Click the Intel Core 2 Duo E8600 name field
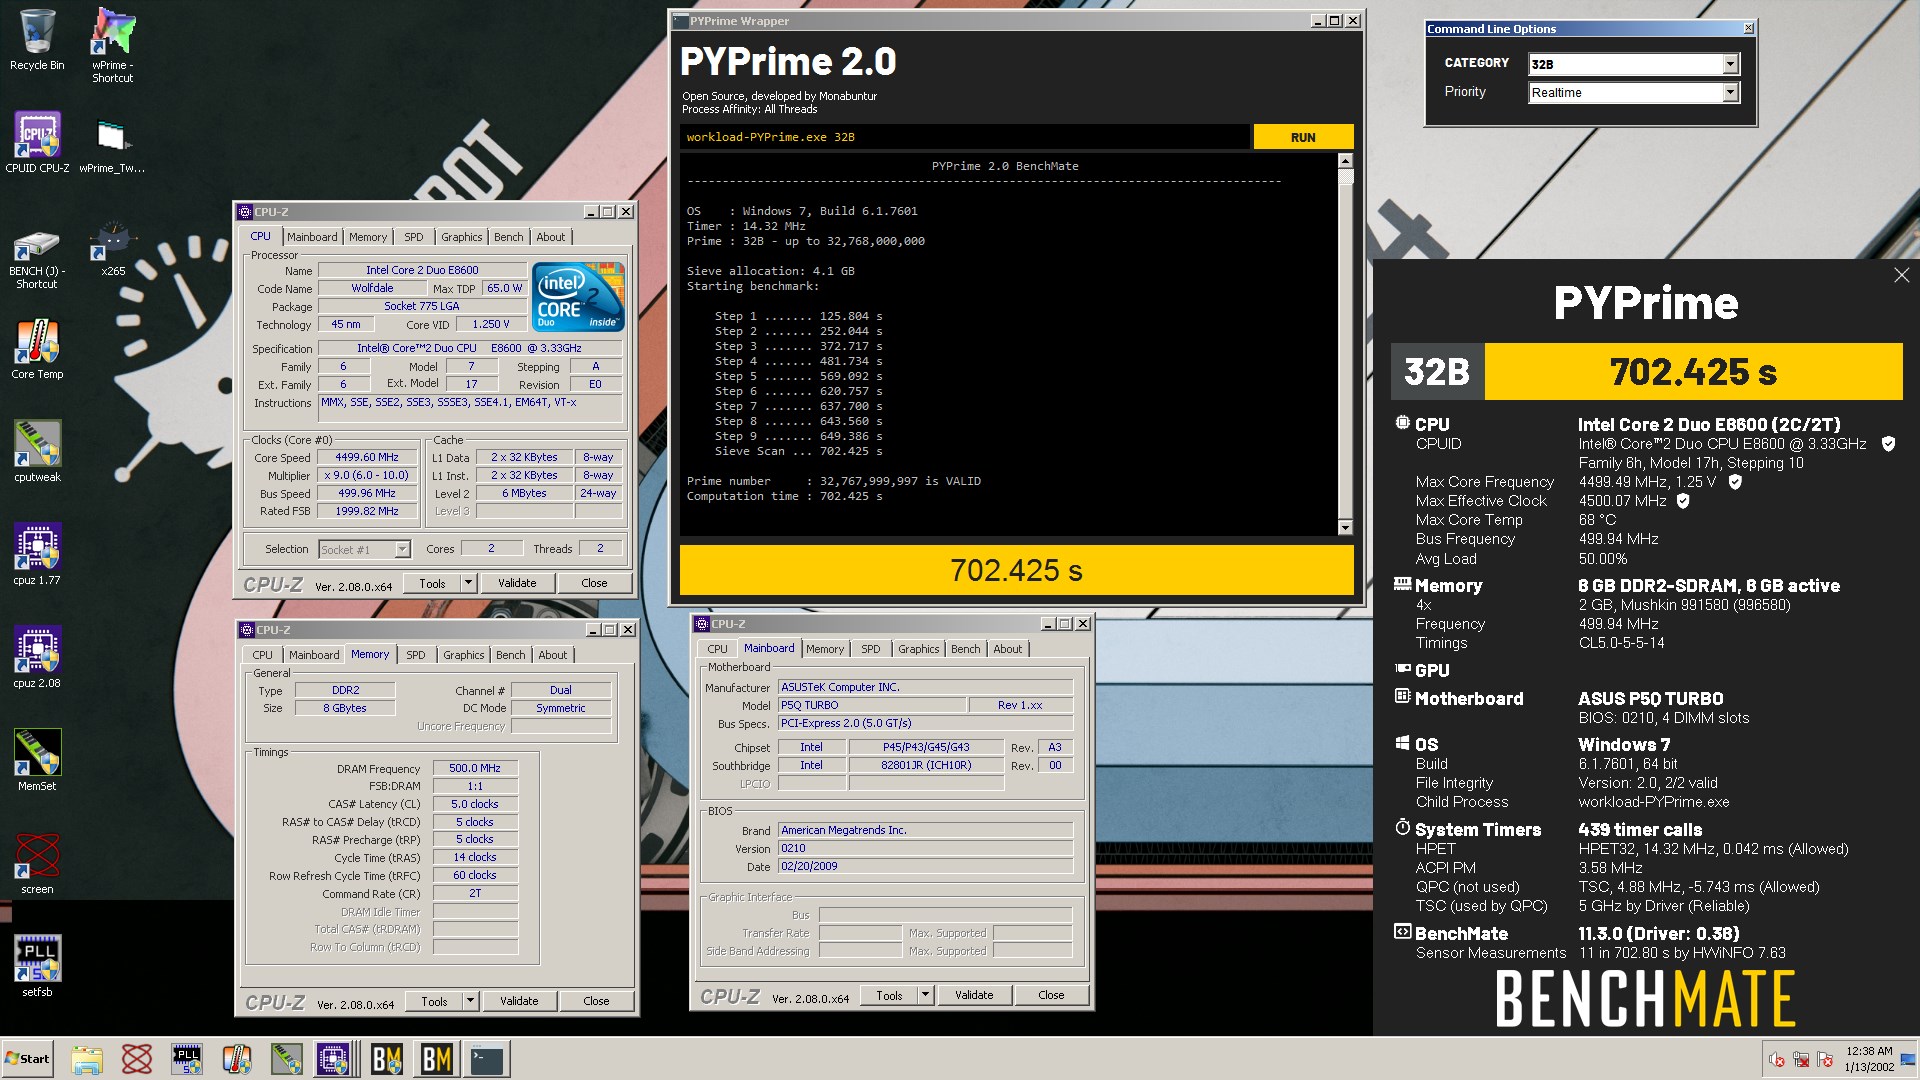Viewport: 1920px width, 1080px height. coord(422,270)
